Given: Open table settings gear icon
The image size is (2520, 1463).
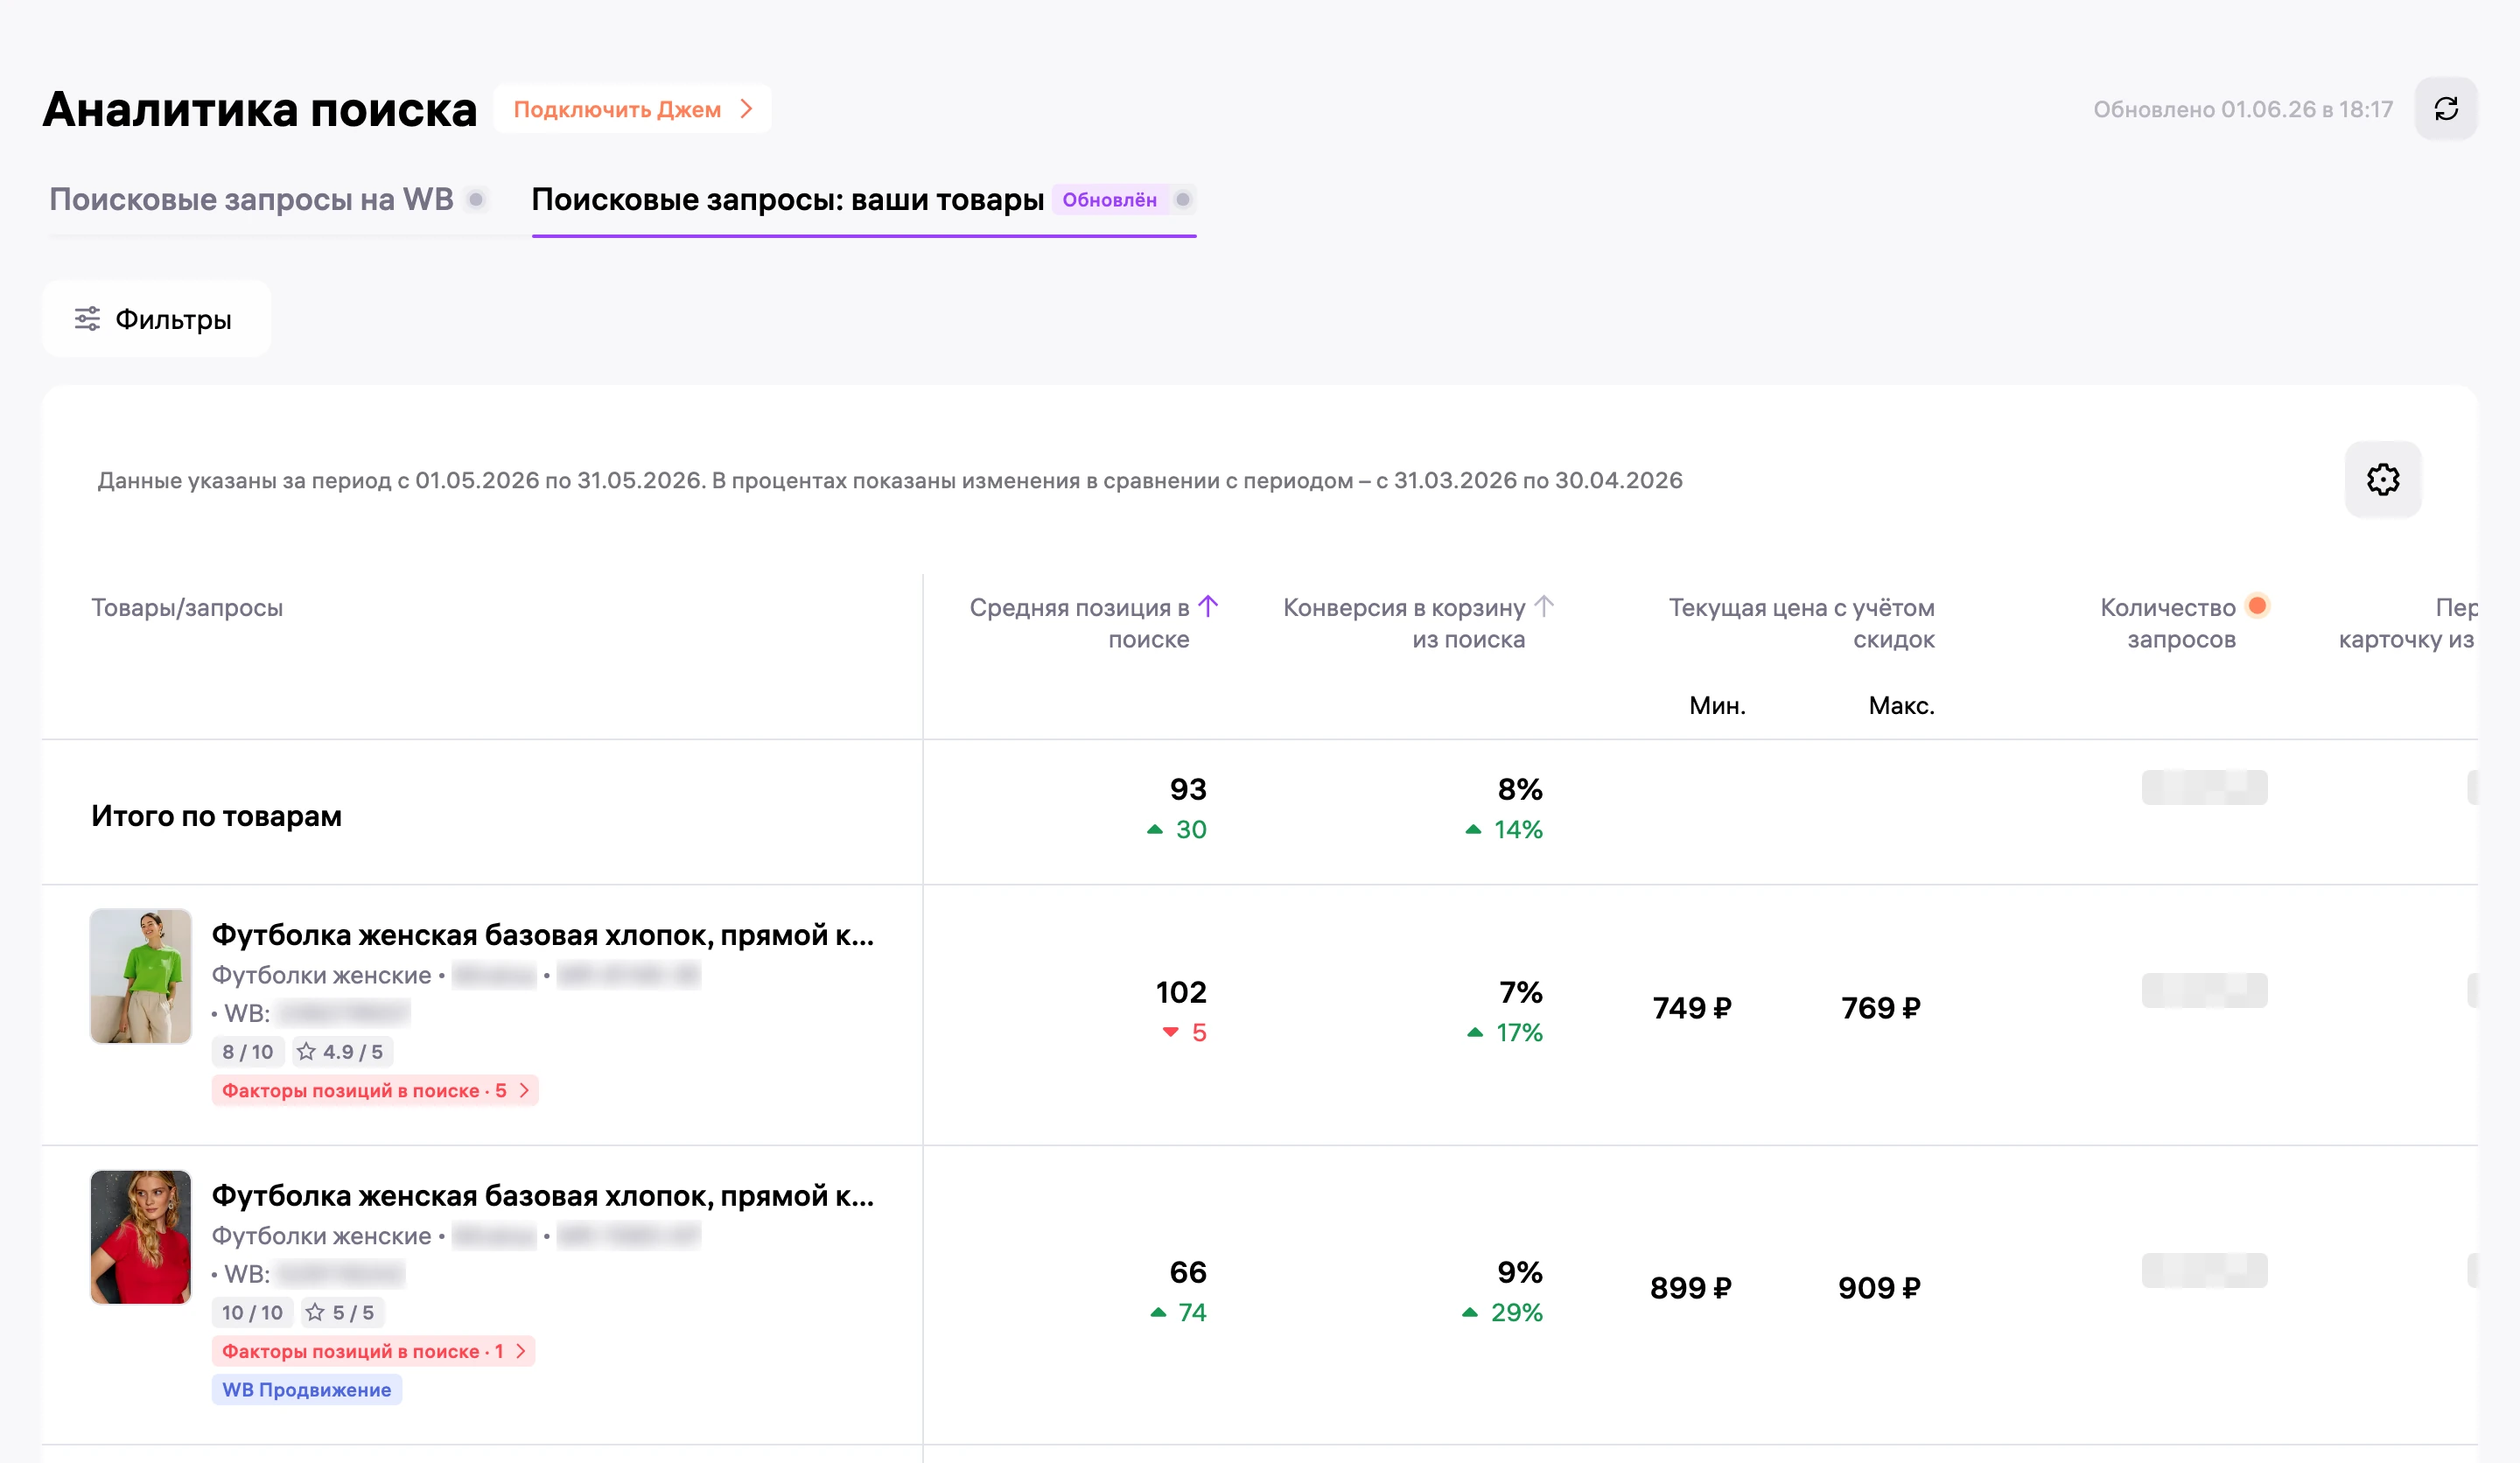Looking at the screenshot, I should click(x=2382, y=480).
